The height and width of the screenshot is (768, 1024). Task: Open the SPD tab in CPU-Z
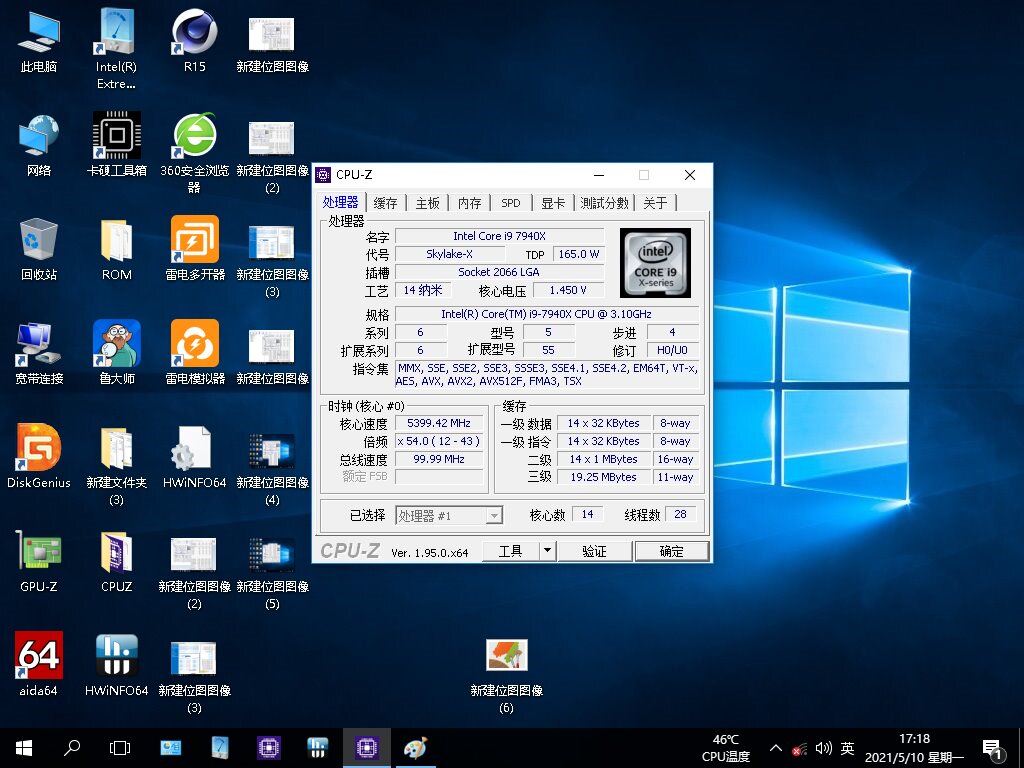[x=511, y=202]
